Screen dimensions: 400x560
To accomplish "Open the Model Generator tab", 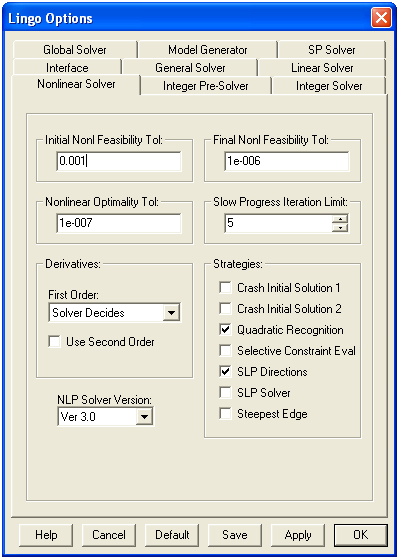I will point(208,50).
